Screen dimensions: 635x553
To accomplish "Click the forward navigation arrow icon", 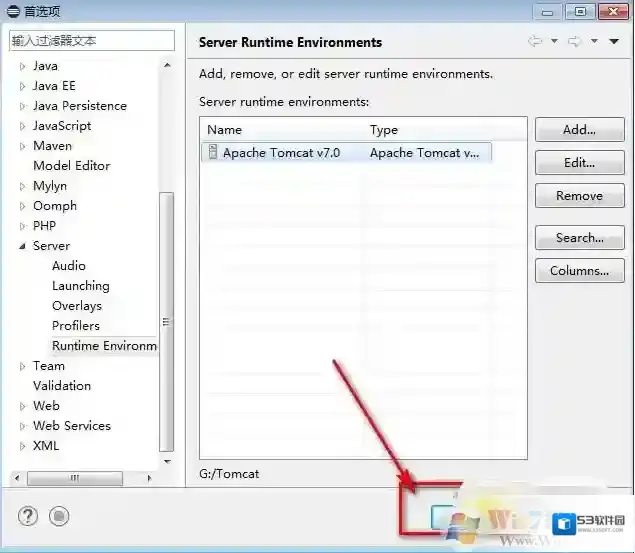I will point(574,41).
